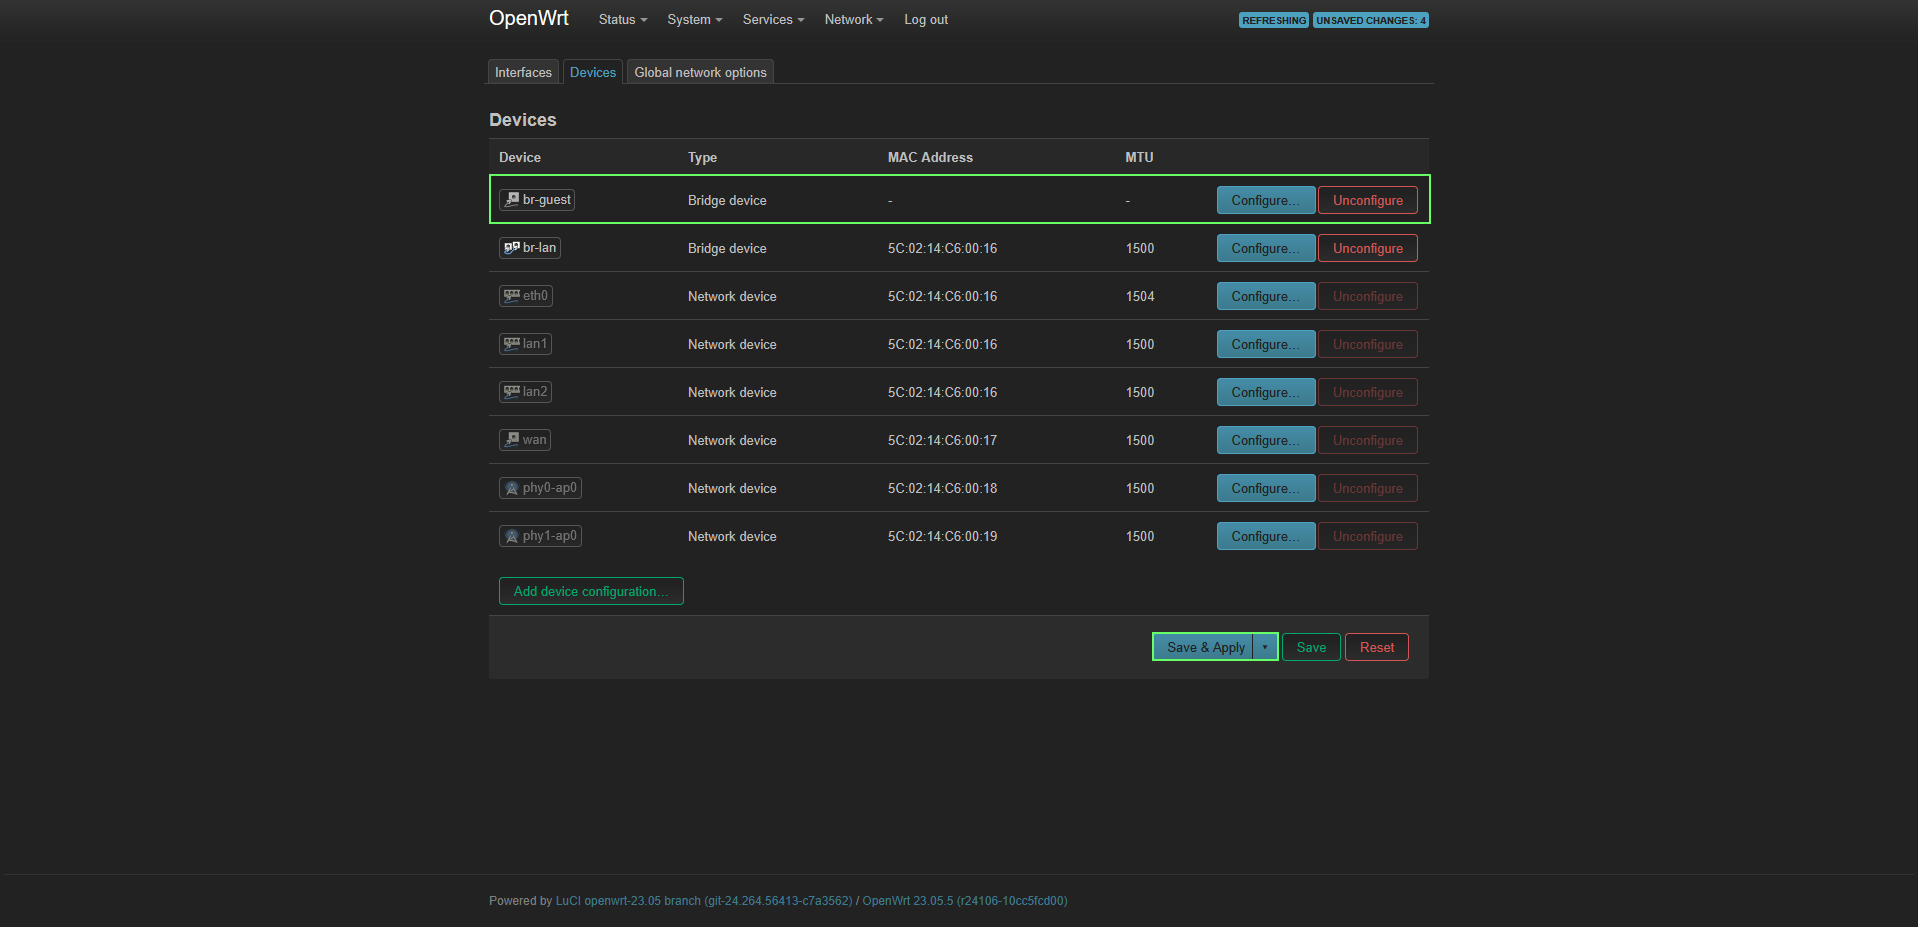Configure the br-guest bridge device
This screenshot has width=1918, height=927.
[1266, 200]
